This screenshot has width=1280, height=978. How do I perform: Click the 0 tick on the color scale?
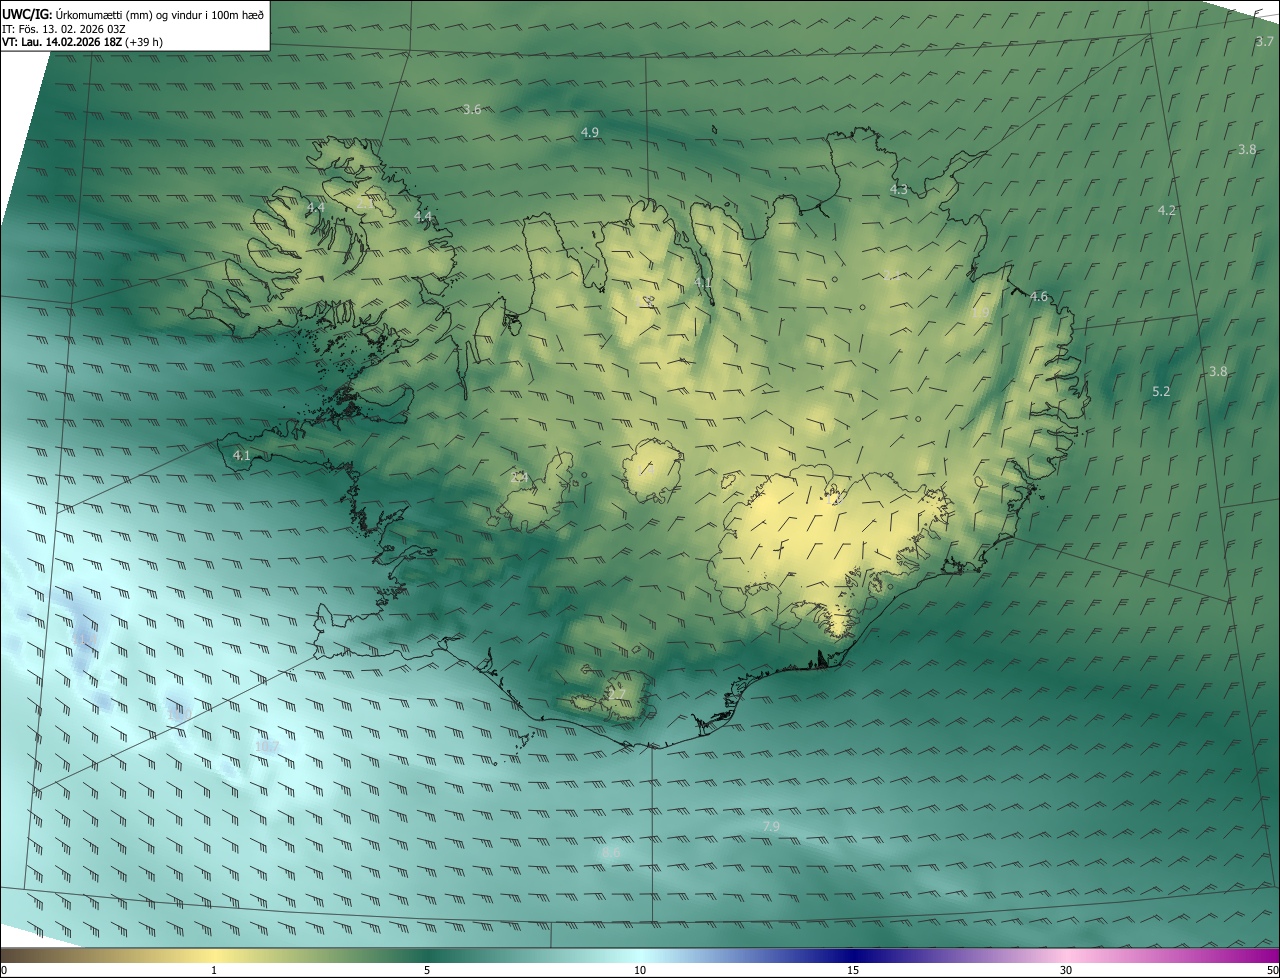tap(4, 970)
